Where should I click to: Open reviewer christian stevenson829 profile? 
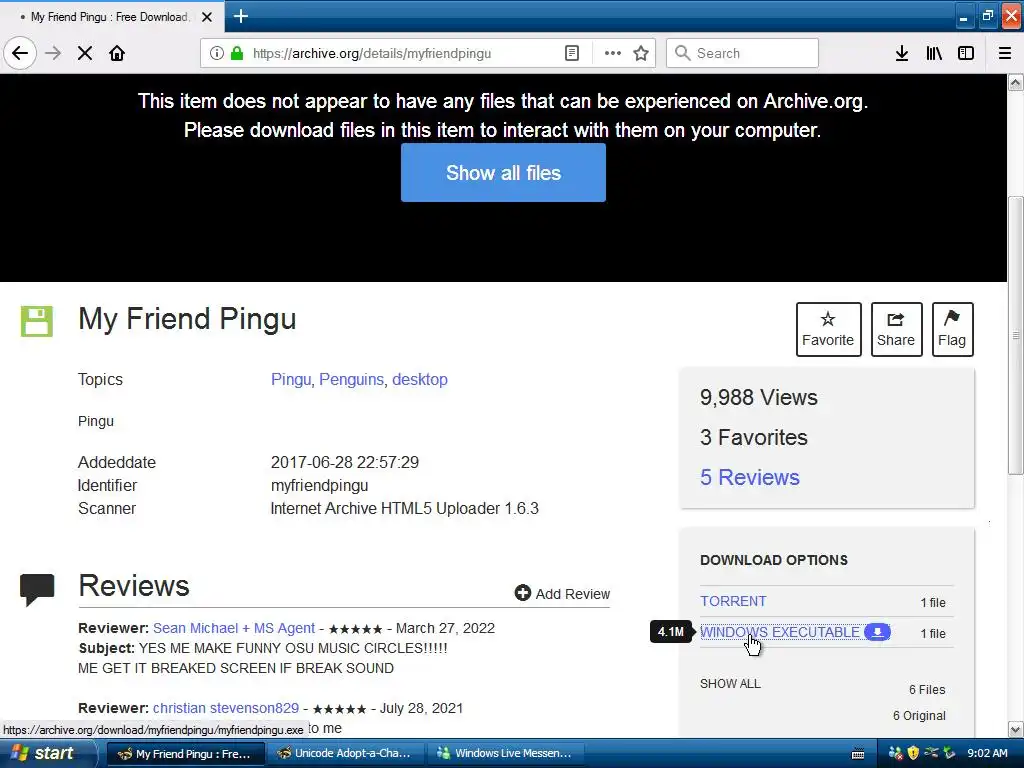coord(226,708)
